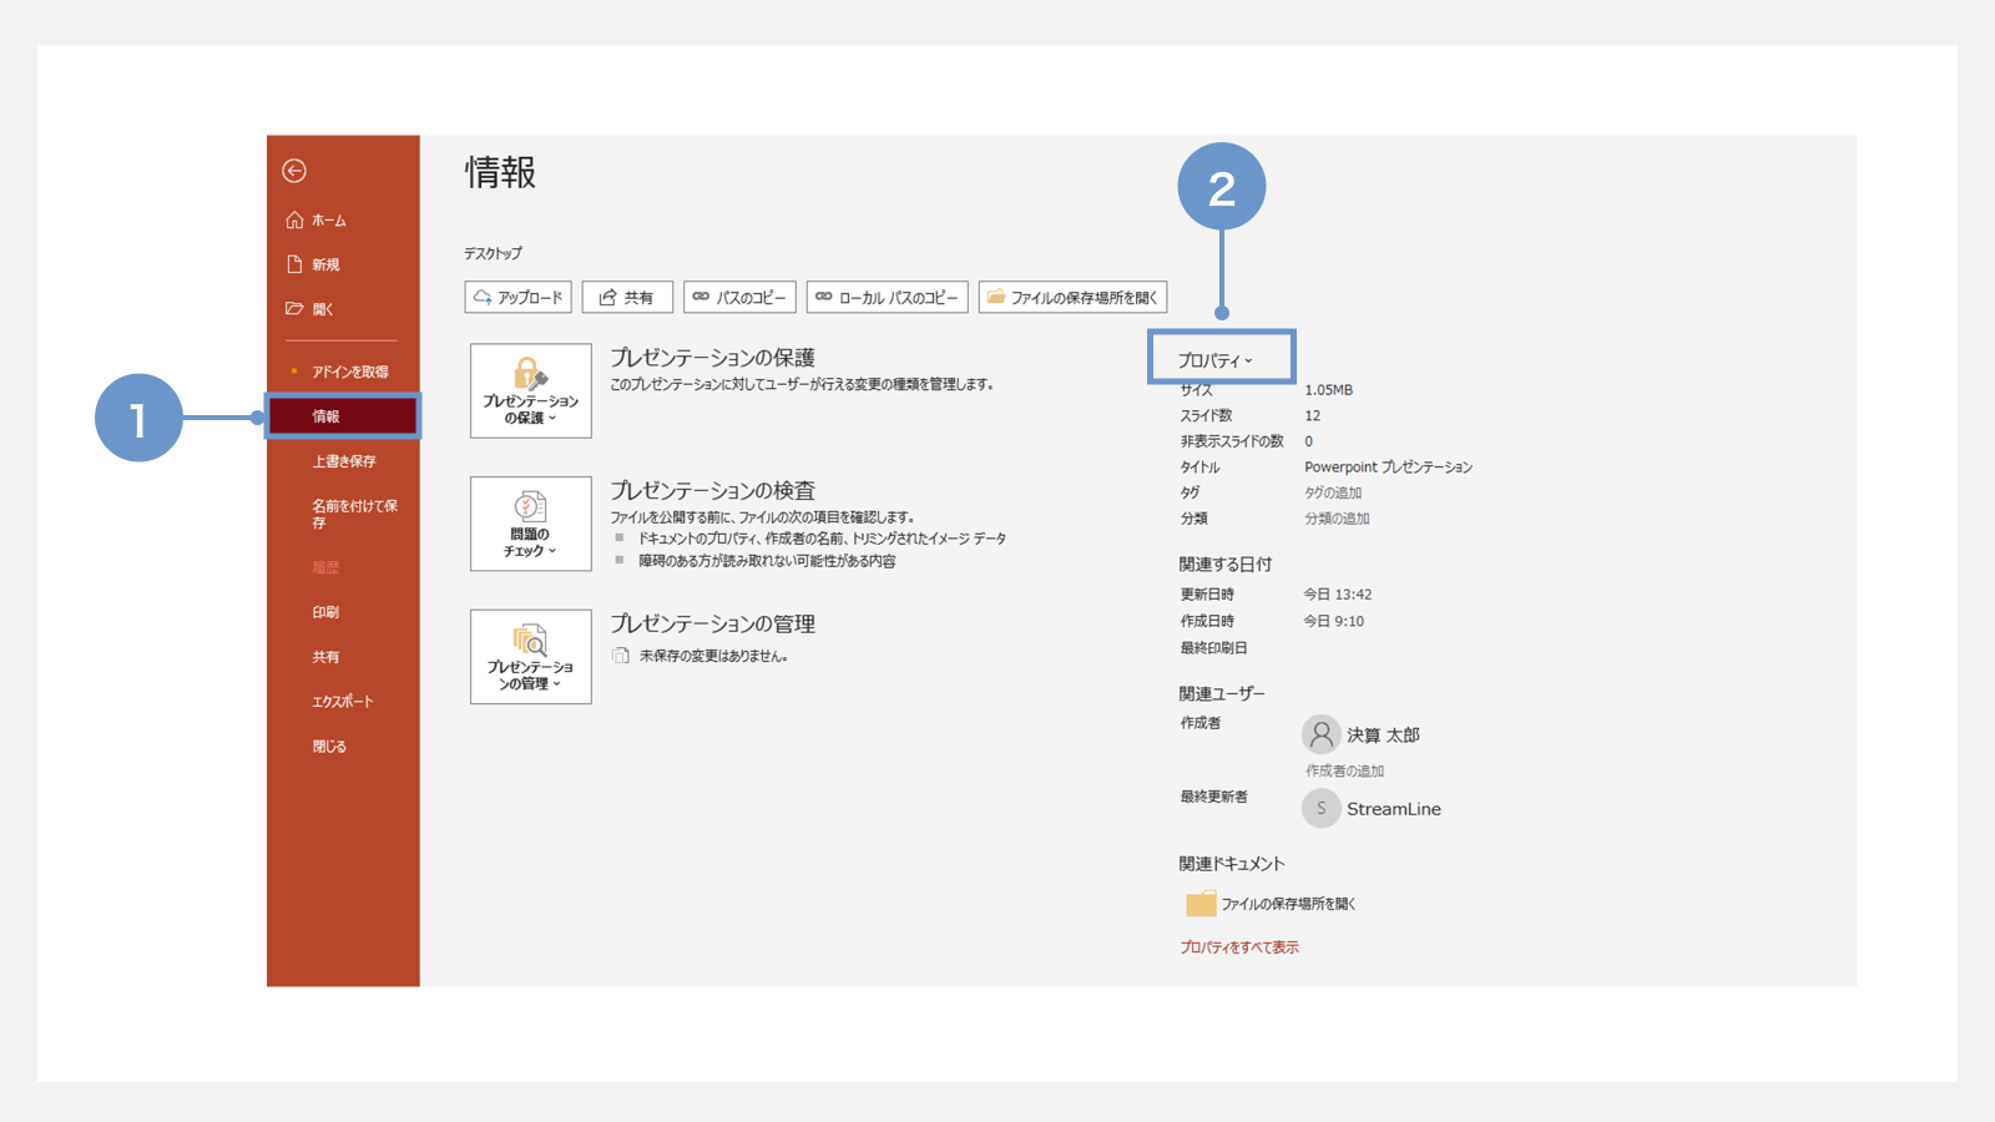Click author name 決算 太郎

[1383, 735]
